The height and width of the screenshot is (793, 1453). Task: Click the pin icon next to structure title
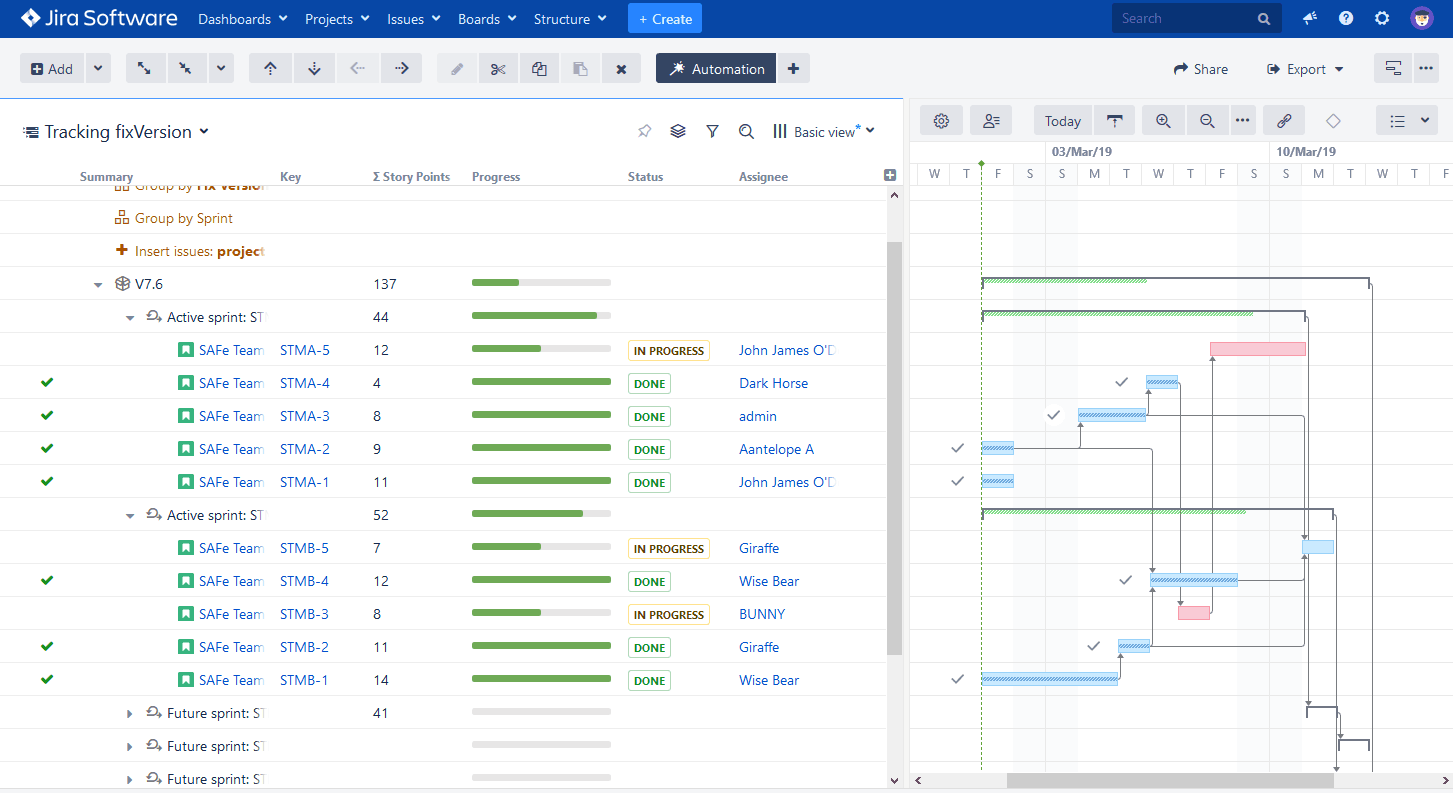point(644,131)
